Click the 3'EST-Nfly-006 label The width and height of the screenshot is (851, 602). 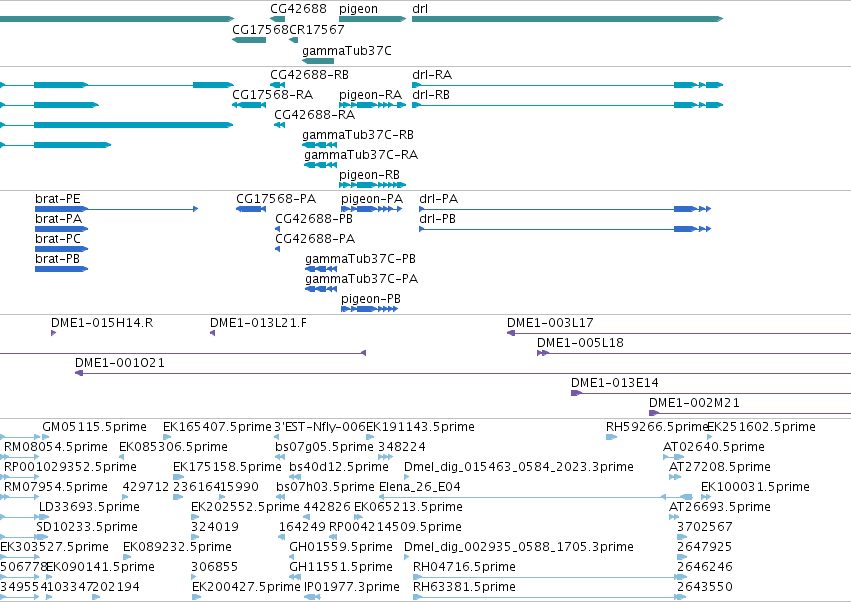320,428
